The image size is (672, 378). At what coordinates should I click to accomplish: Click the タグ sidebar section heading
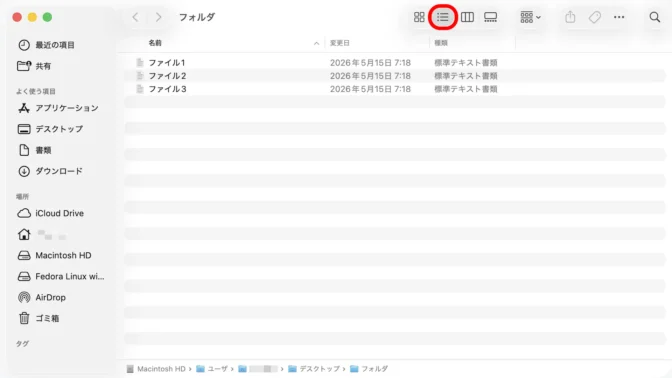click(x=22, y=344)
